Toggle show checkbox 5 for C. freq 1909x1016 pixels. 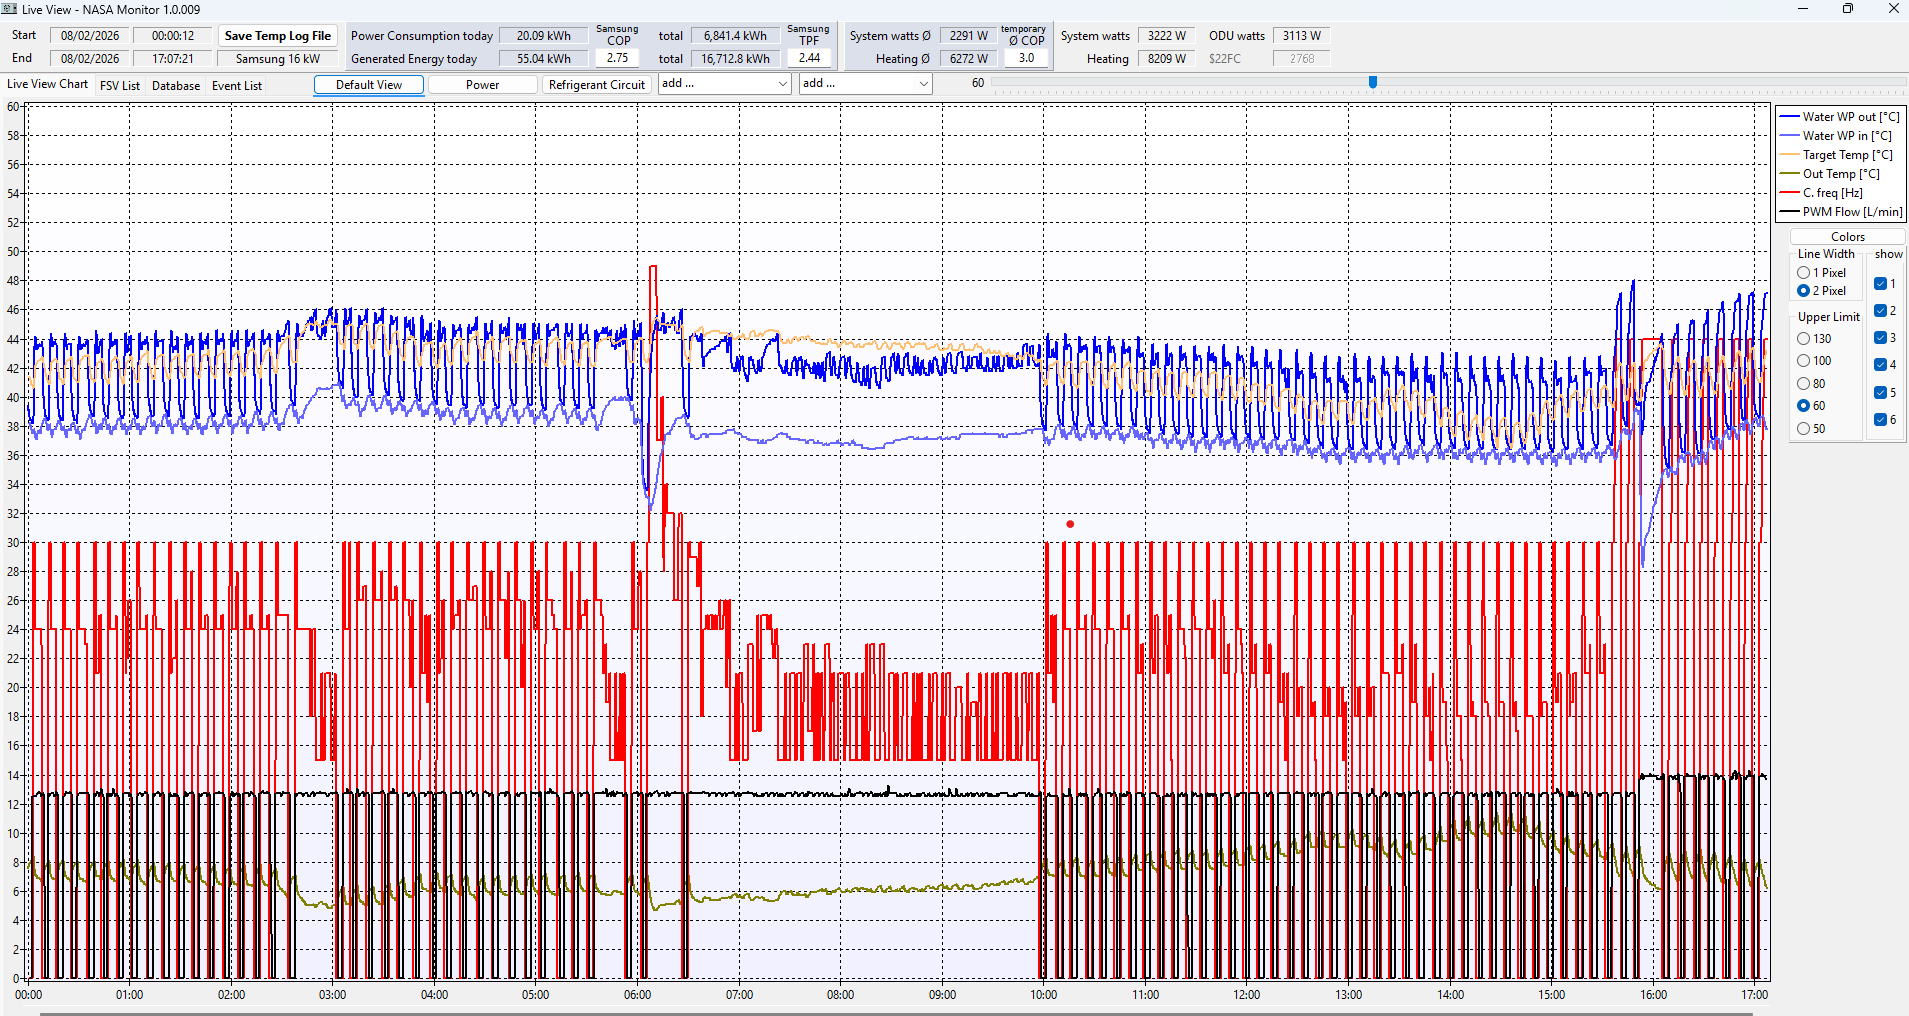coord(1880,393)
